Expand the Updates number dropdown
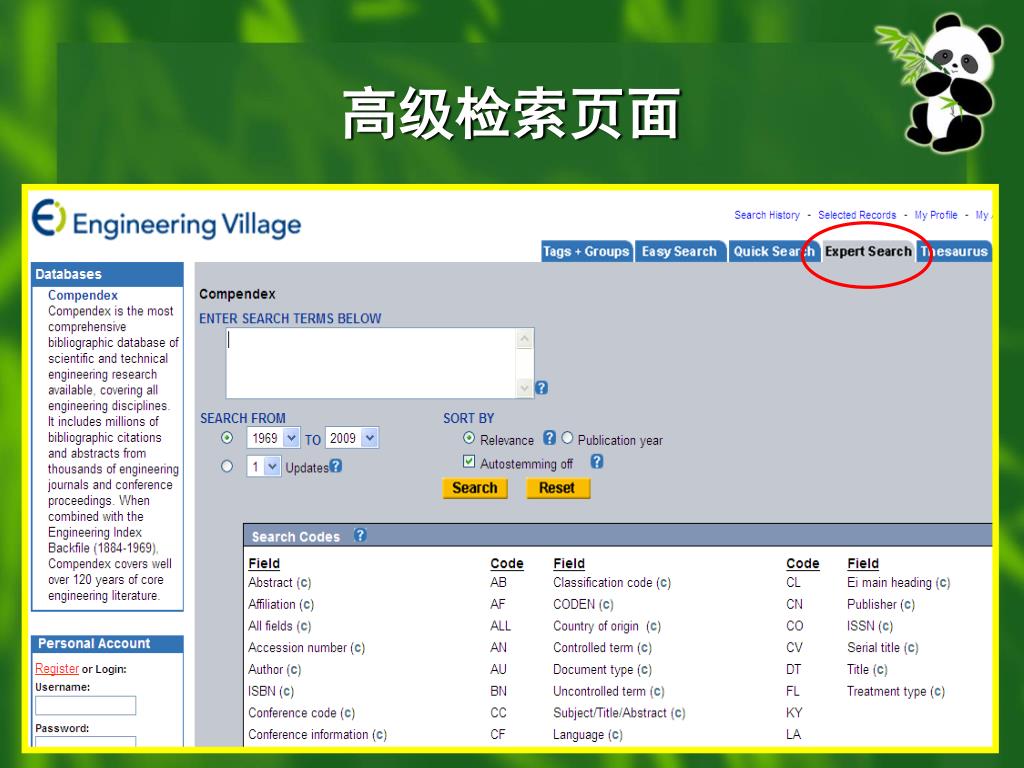Image resolution: width=1024 pixels, height=768 pixels. (264, 466)
